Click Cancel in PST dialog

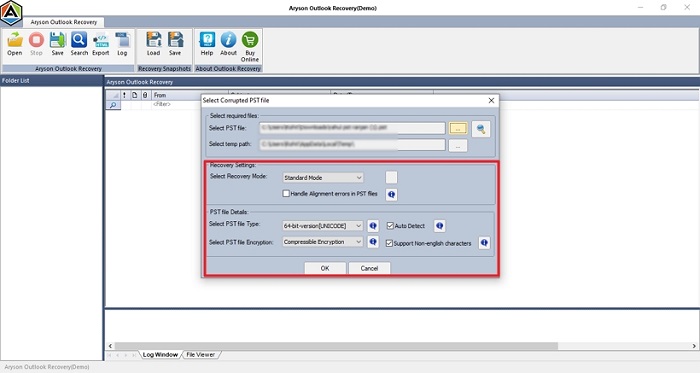tap(369, 268)
